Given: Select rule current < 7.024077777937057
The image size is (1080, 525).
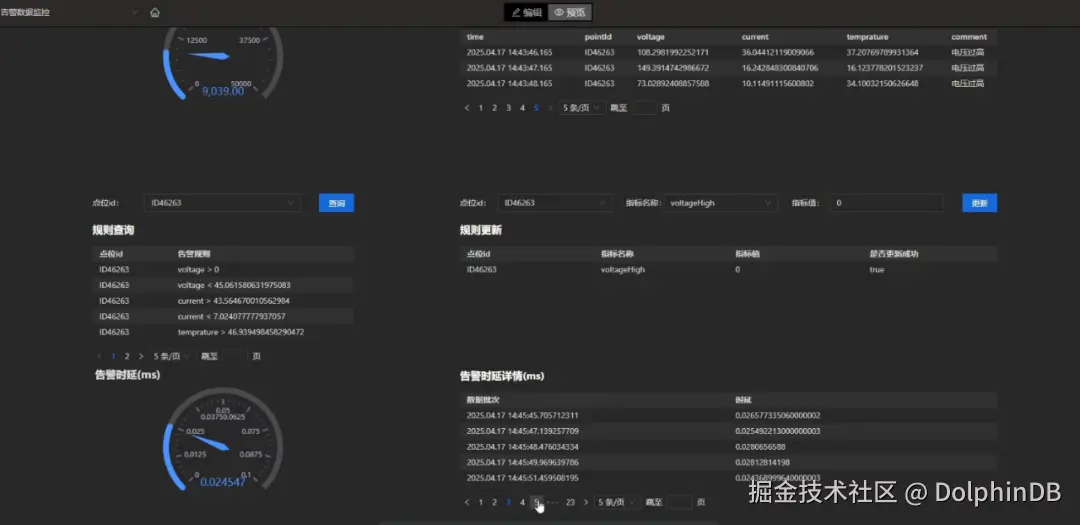Looking at the screenshot, I should 231,316.
